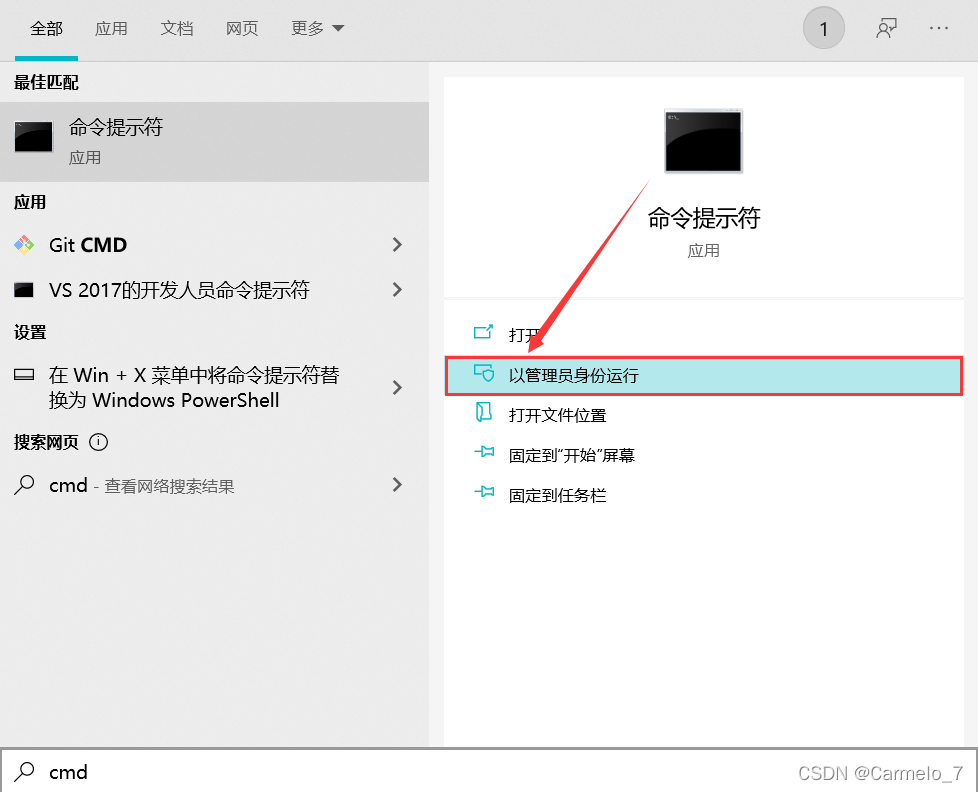This screenshot has width=978, height=792.
Task: Click the search box containing cmd
Action: click(x=489, y=772)
